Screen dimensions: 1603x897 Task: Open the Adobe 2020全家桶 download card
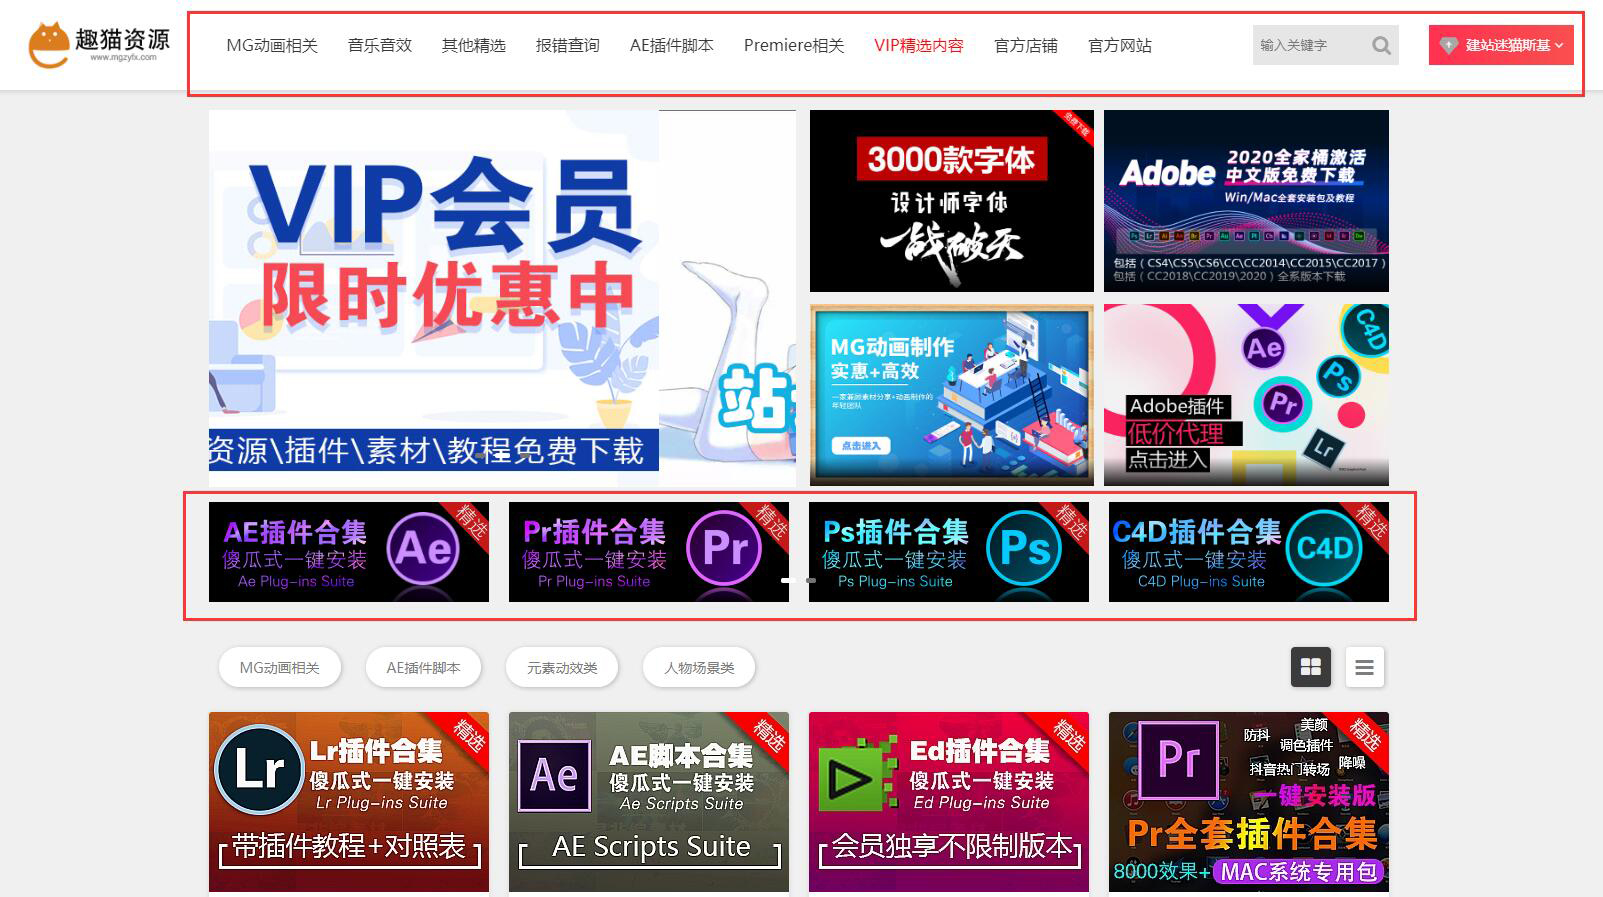pos(1246,201)
